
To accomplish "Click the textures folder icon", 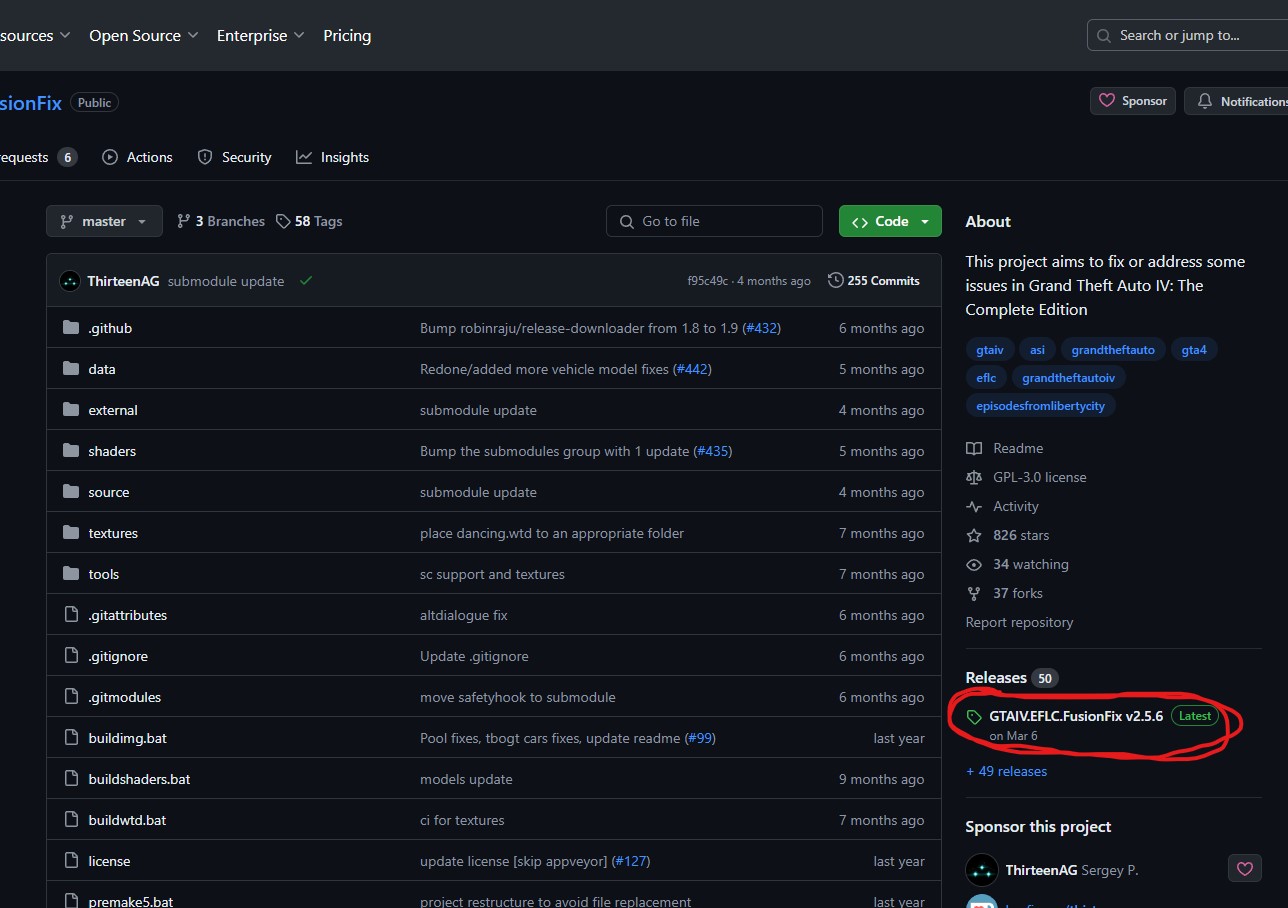I will click(70, 533).
